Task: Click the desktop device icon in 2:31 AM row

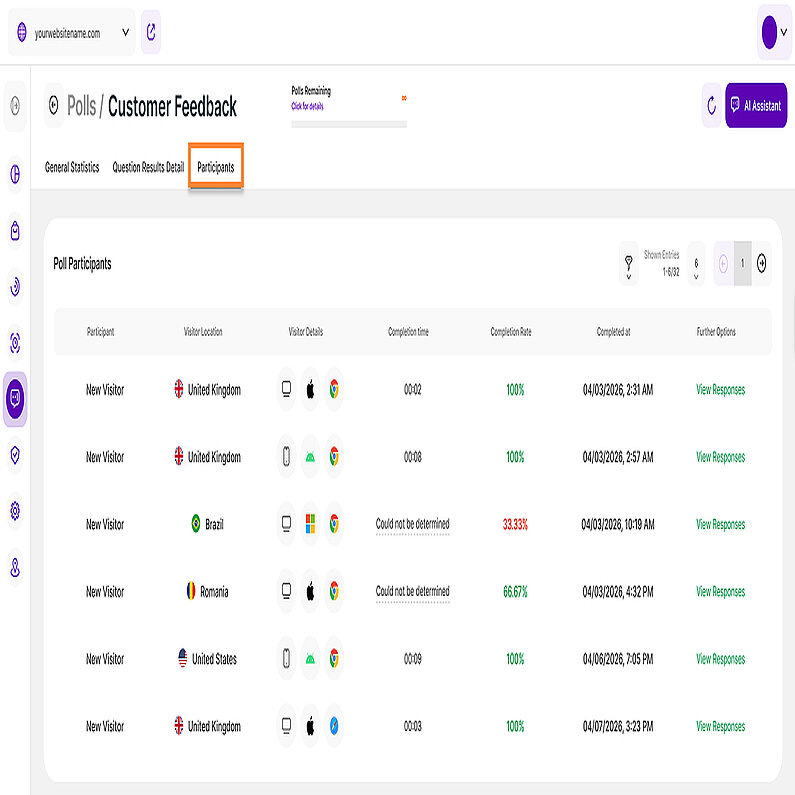Action: pos(286,389)
